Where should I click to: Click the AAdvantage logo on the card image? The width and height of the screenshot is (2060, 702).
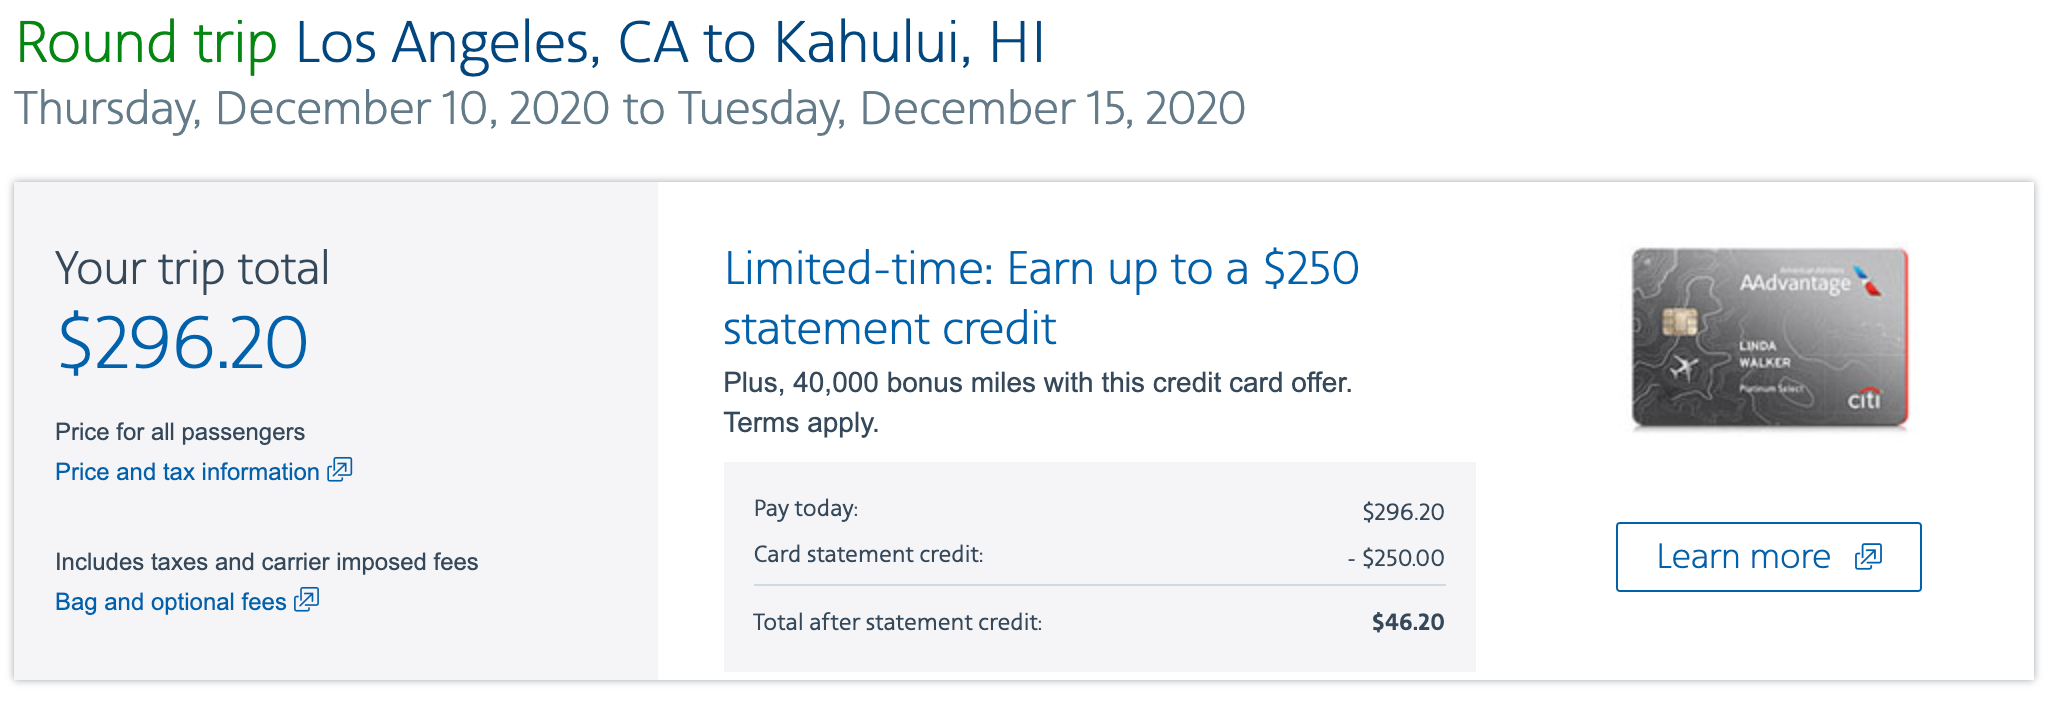(x=1796, y=283)
